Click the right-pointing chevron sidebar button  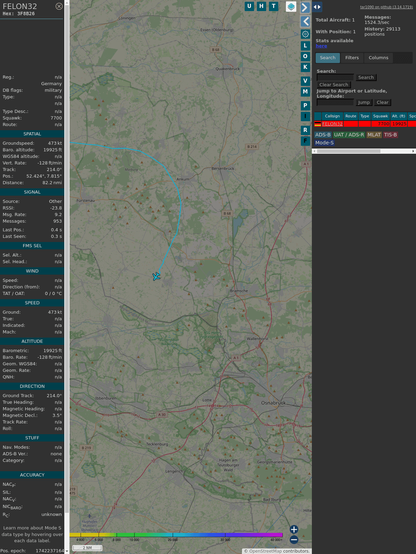pos(305,7)
